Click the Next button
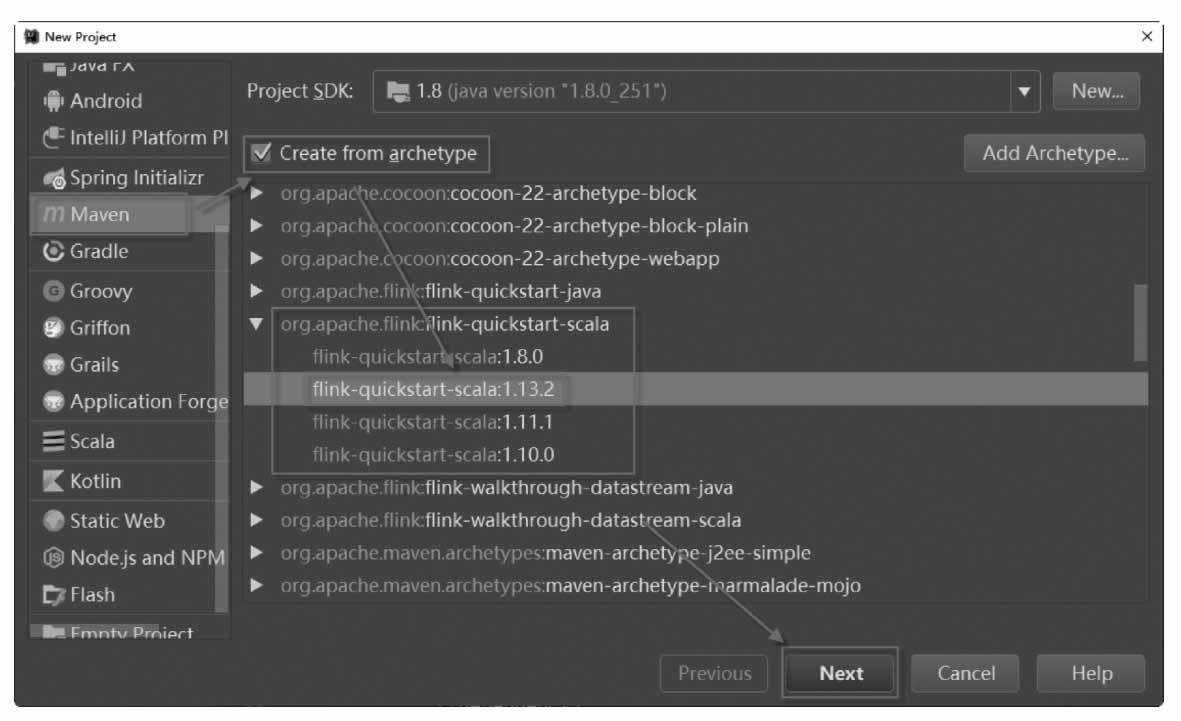 [x=841, y=673]
